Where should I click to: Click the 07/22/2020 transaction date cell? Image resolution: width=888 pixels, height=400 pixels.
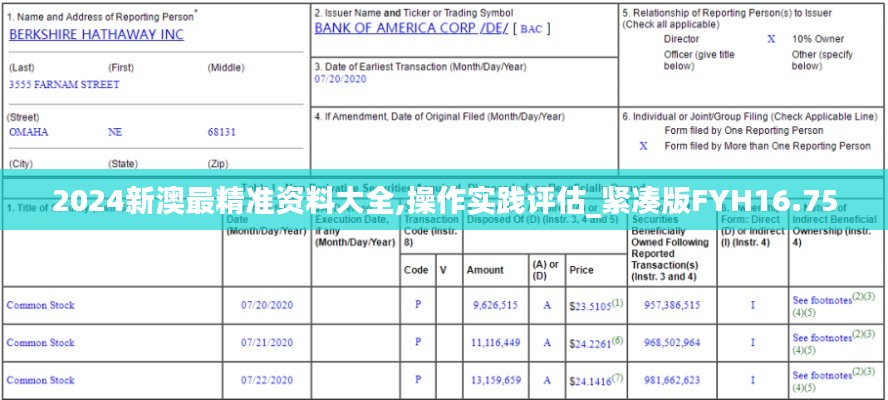[x=267, y=380]
